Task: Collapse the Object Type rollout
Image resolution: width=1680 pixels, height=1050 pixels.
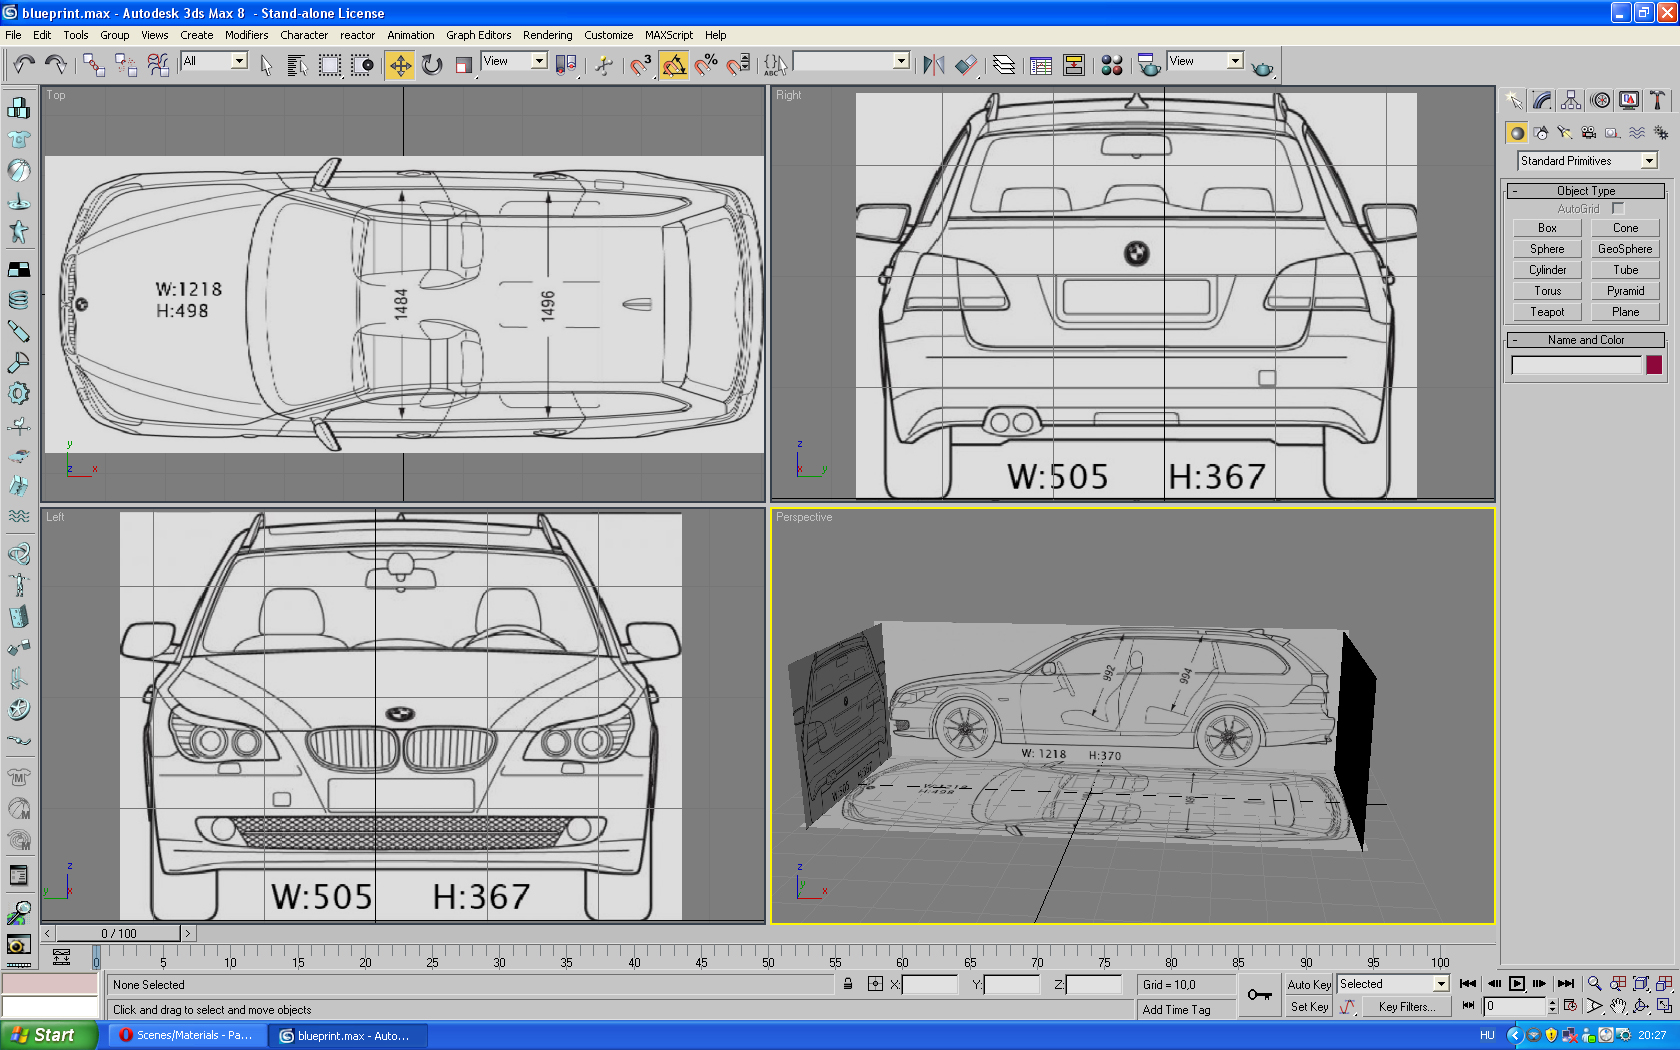Action: 1586,191
